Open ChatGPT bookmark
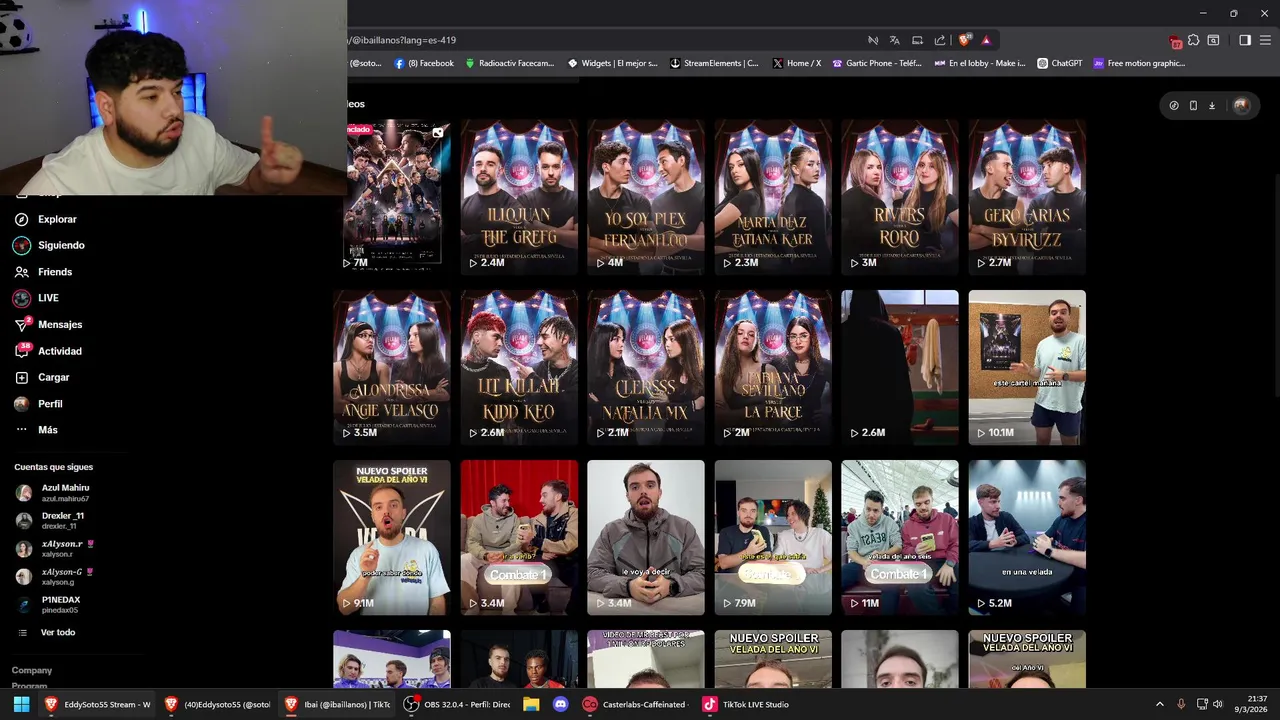This screenshot has width=1280, height=720. tap(1060, 63)
